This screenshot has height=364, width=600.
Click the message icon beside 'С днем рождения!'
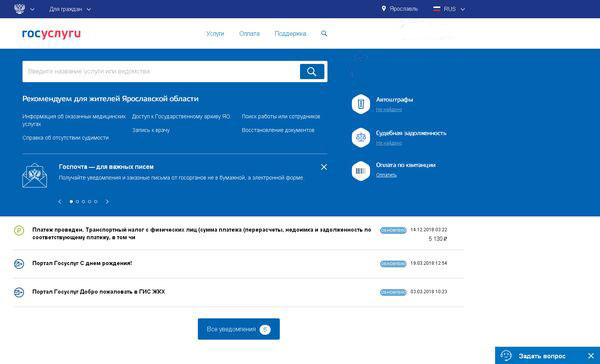pos(19,264)
